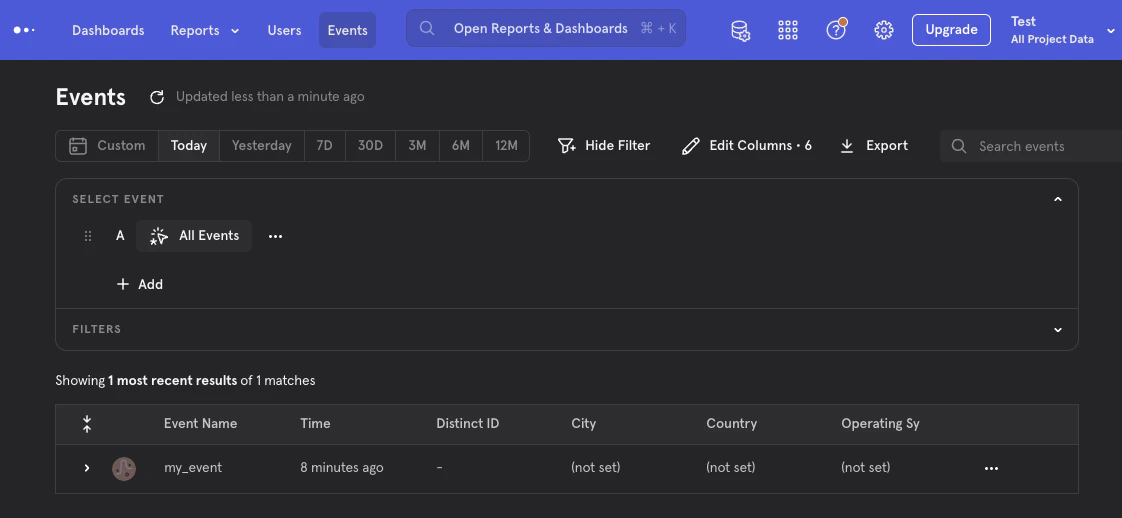Open the help question mark icon

coord(836,30)
